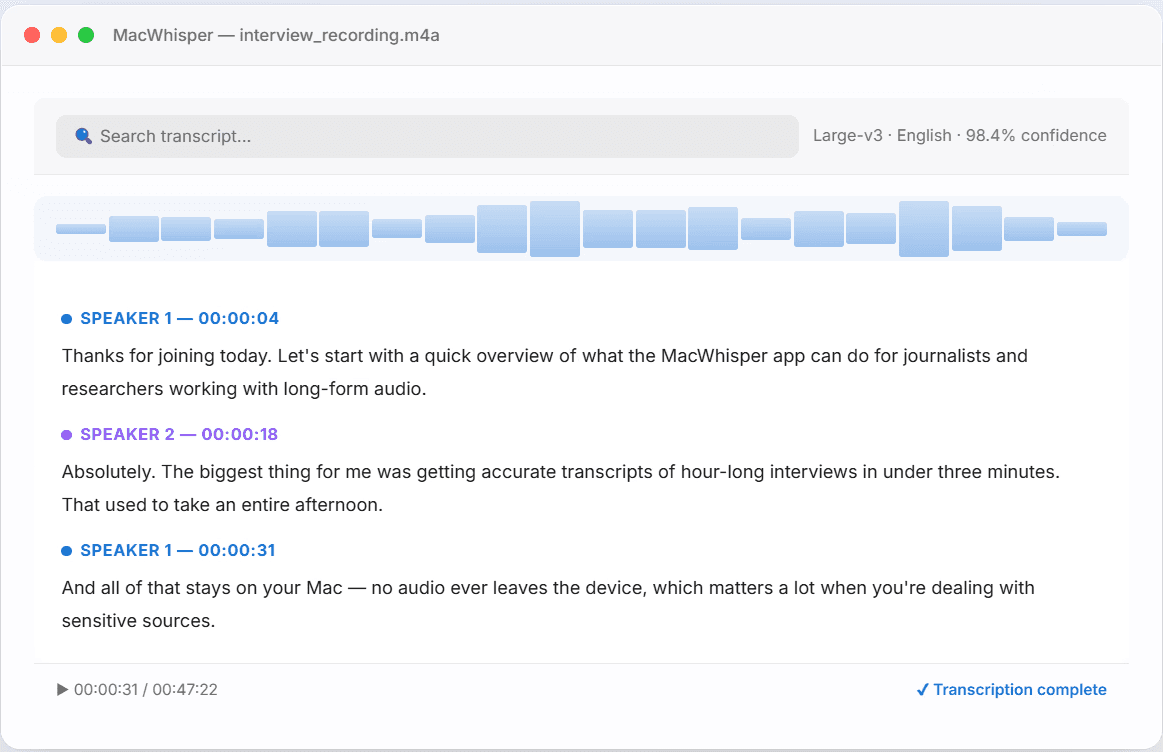
Task: Select the SPEAKER 1 — 00:00:04 label
Action: (x=179, y=318)
